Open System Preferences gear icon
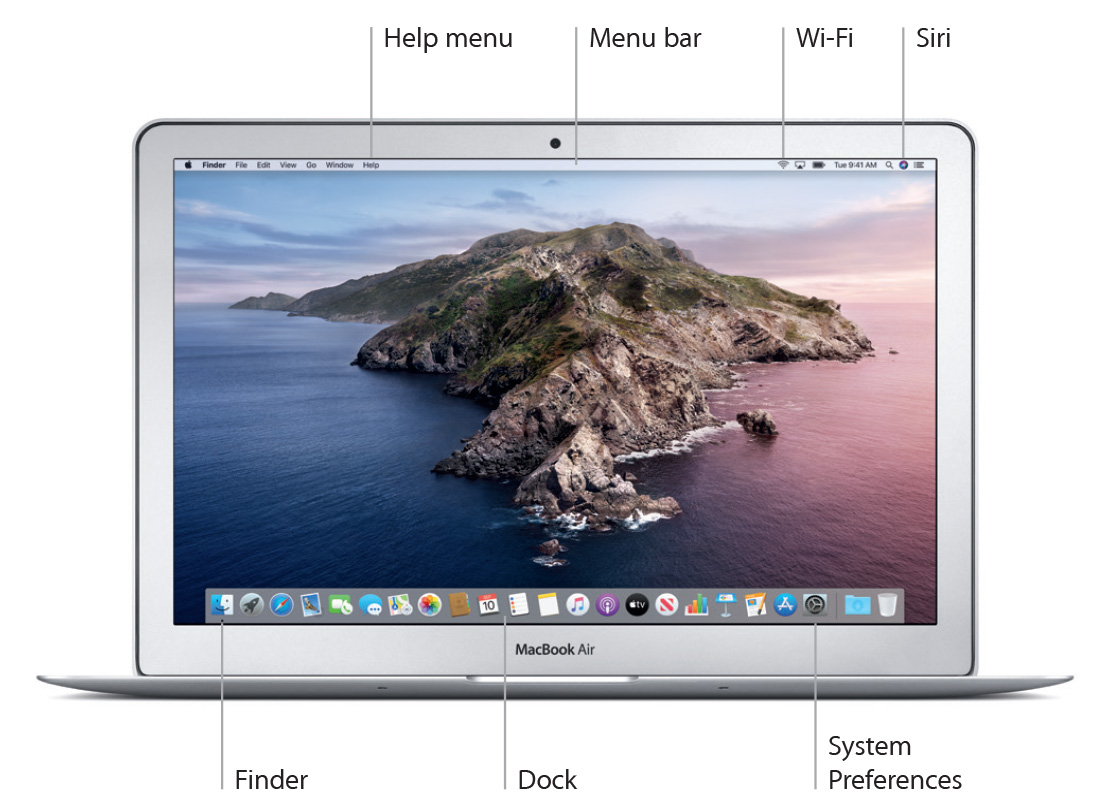Image resolution: width=1100 pixels, height=805 pixels. point(815,605)
